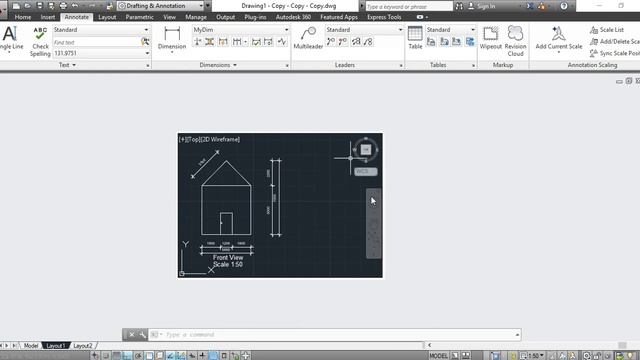Click the Multileader button
Image resolution: width=640 pixels, height=360 pixels.
click(308, 38)
